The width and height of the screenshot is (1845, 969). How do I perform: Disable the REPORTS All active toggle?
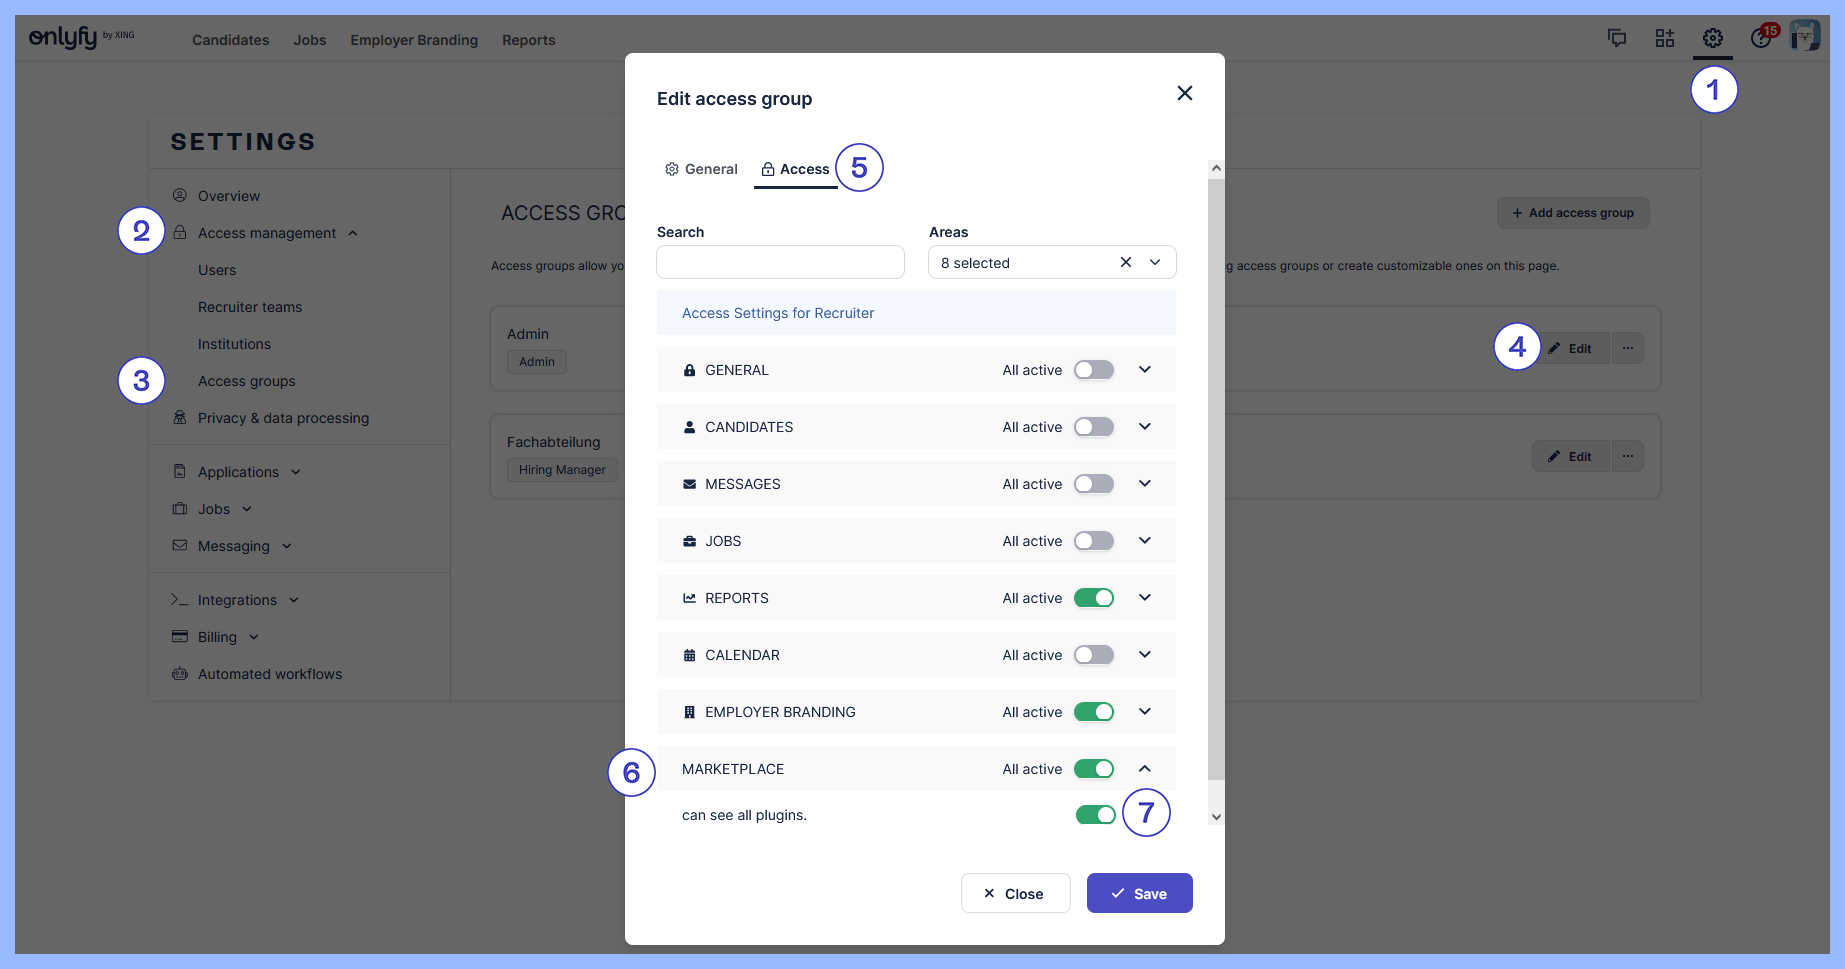tap(1093, 598)
